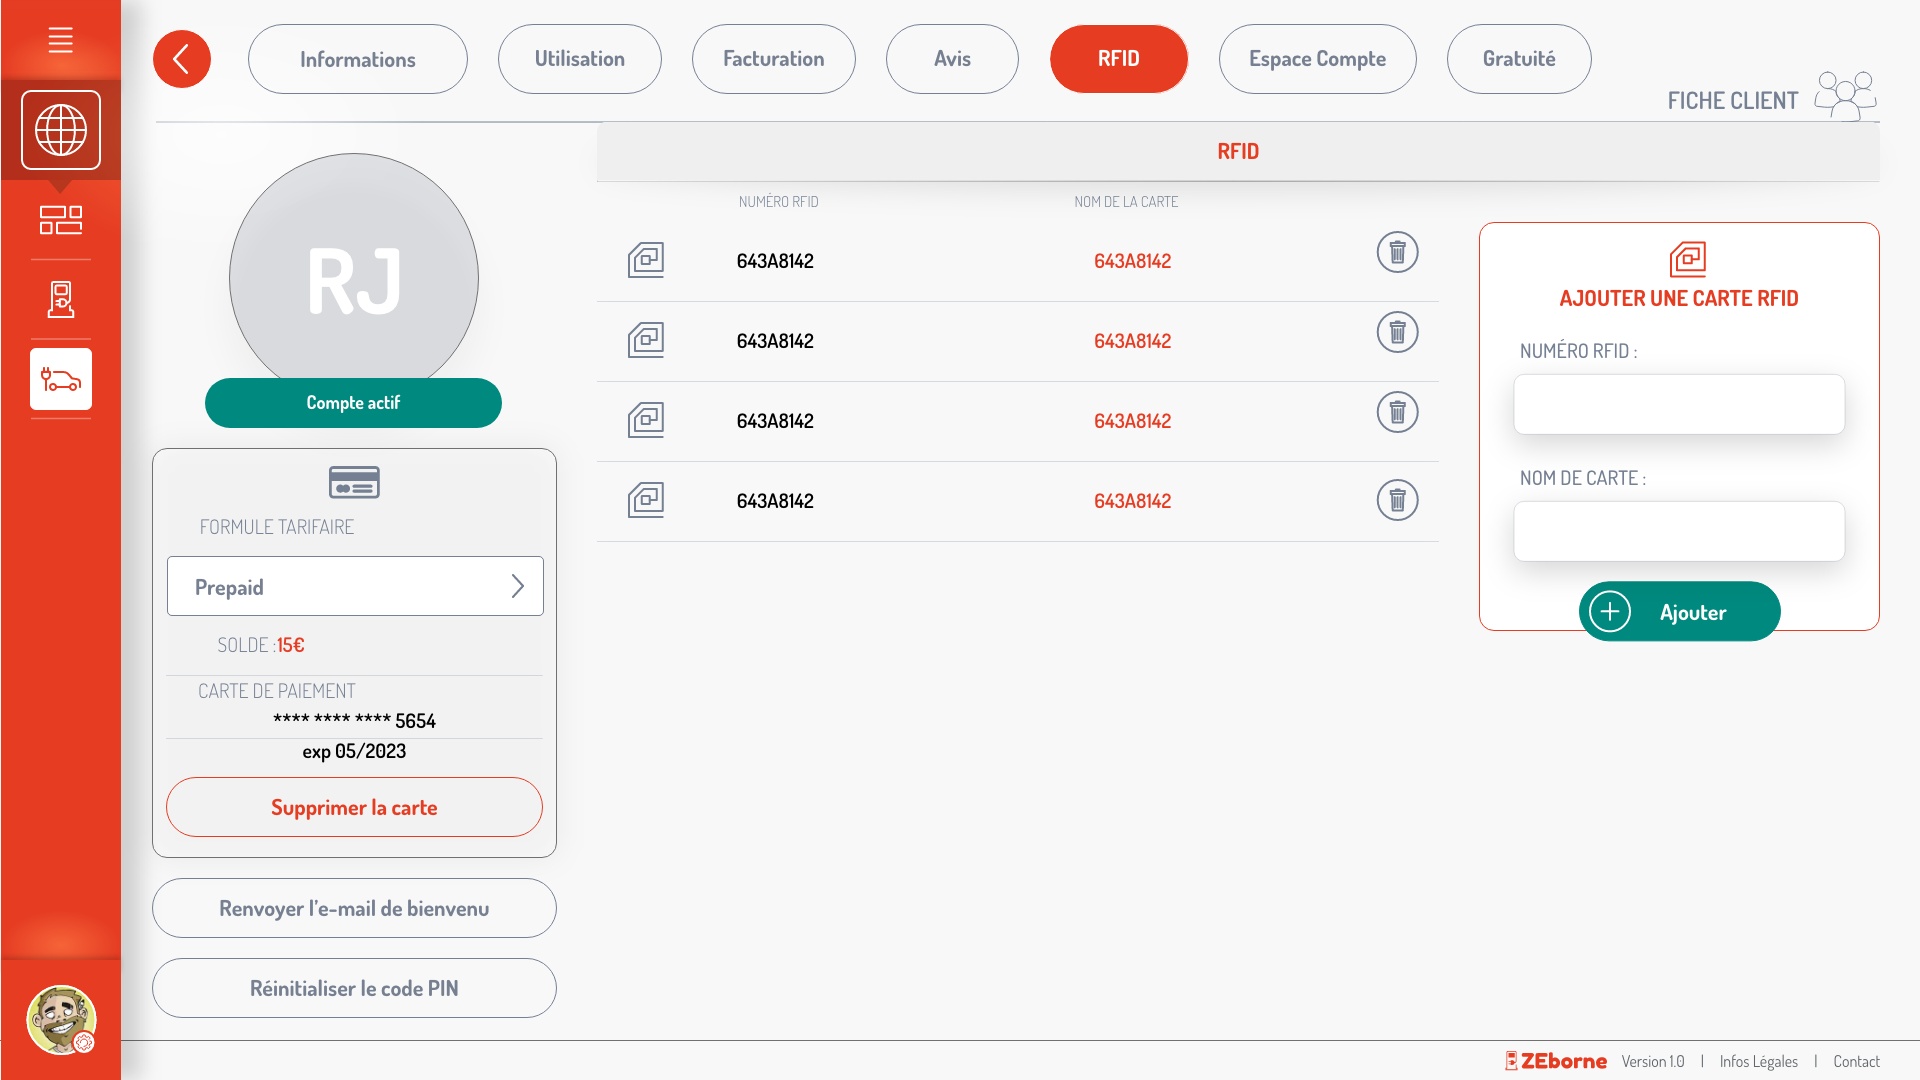Select the electric car sidebar icon
The height and width of the screenshot is (1080, 1920).
60,379
